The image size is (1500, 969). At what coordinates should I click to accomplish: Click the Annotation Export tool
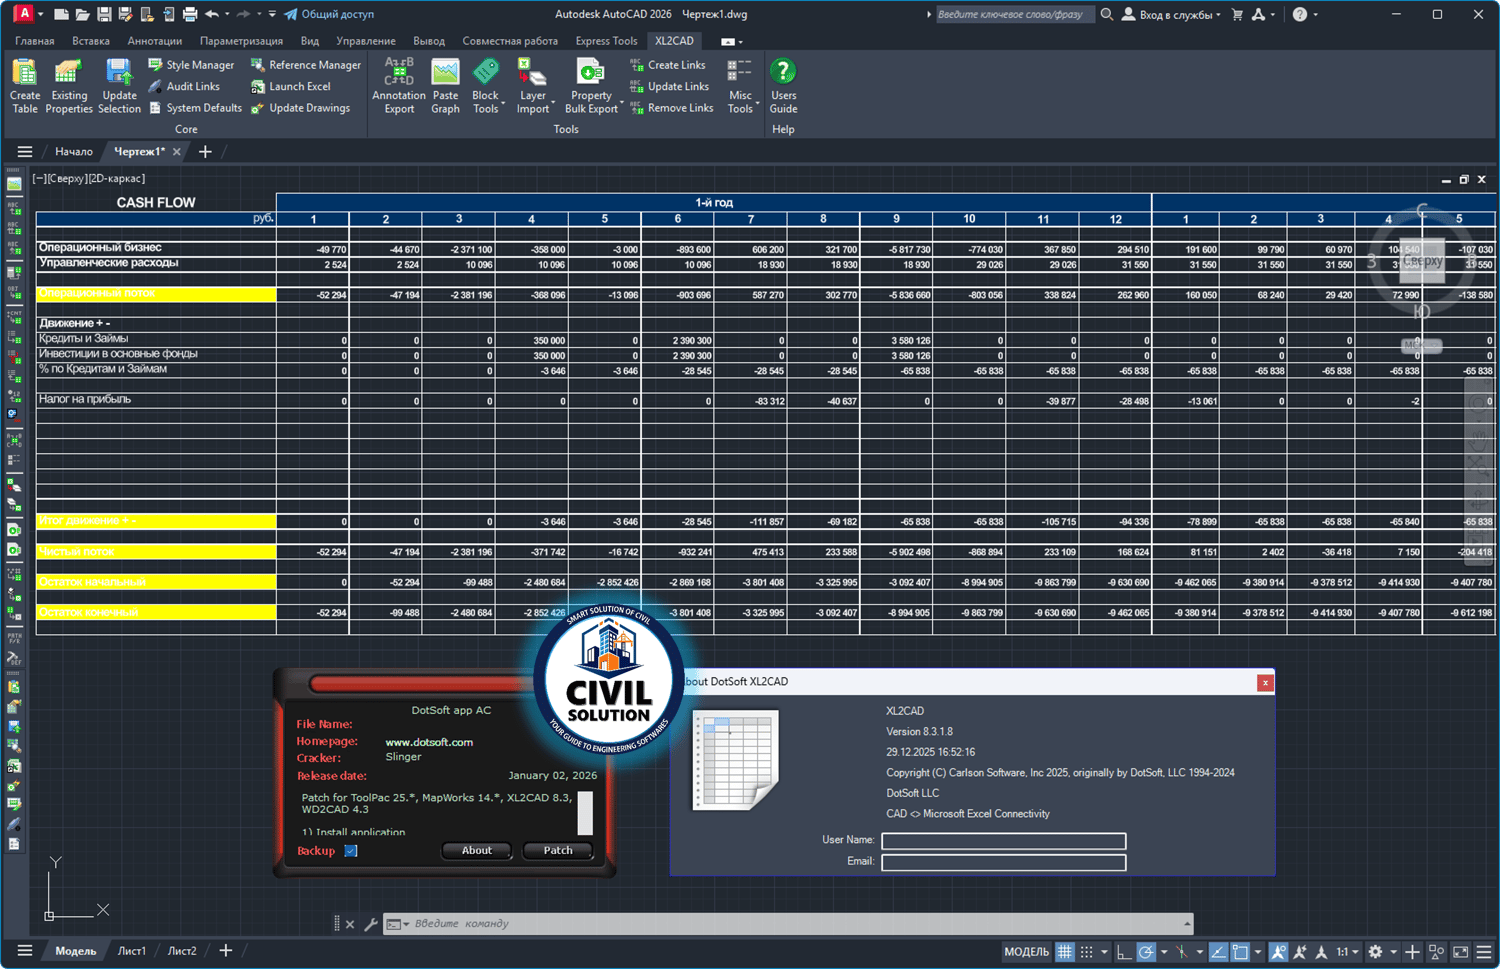coord(399,86)
